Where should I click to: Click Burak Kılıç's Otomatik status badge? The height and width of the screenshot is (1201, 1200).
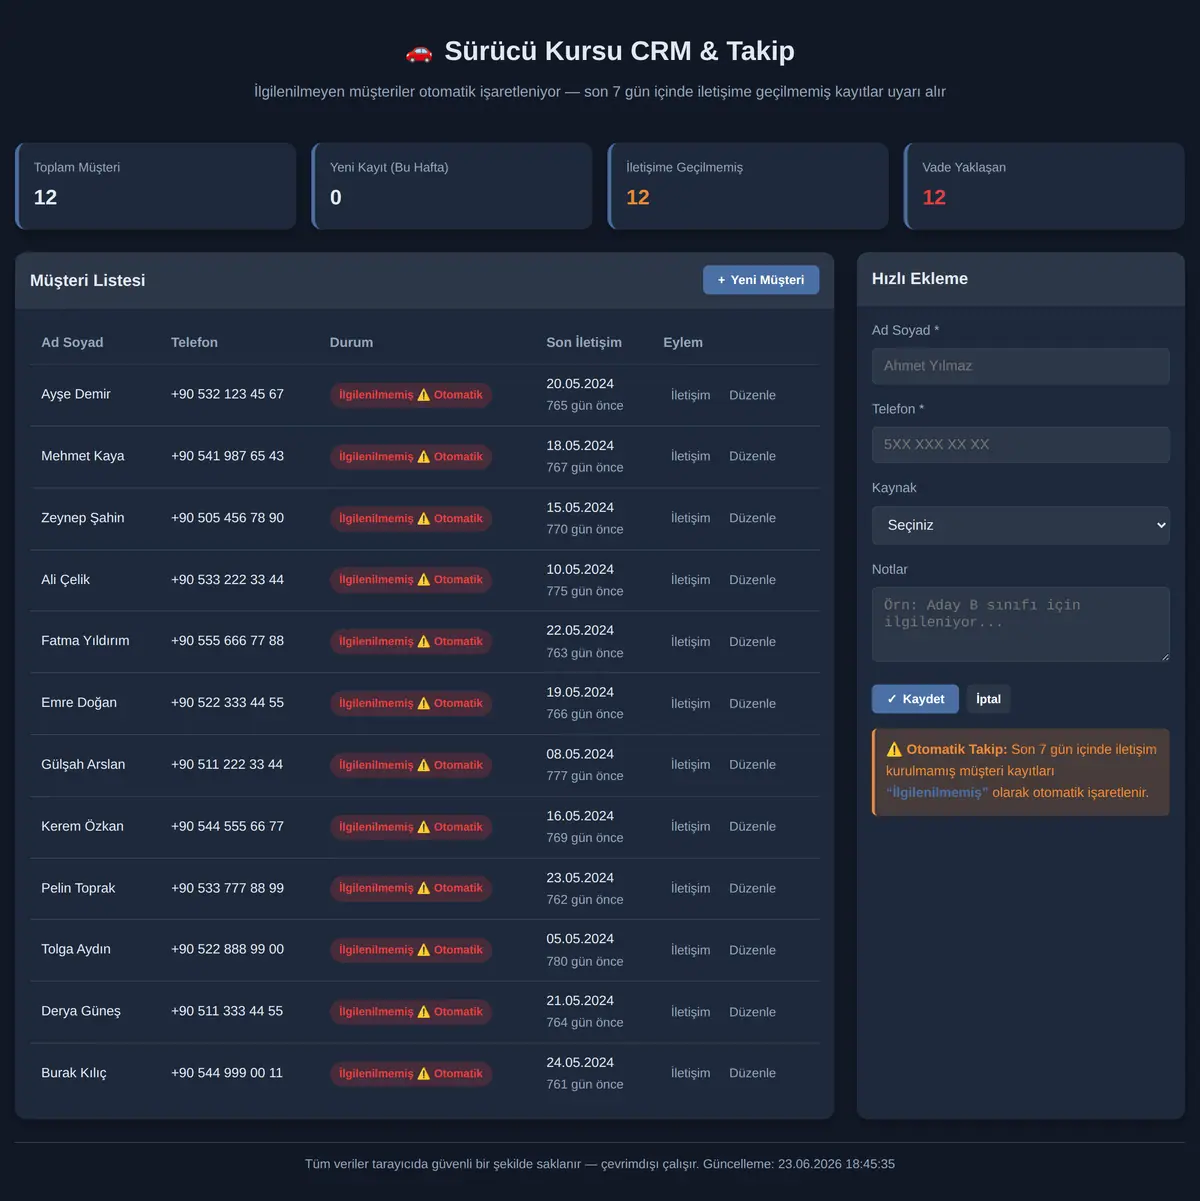click(410, 1074)
